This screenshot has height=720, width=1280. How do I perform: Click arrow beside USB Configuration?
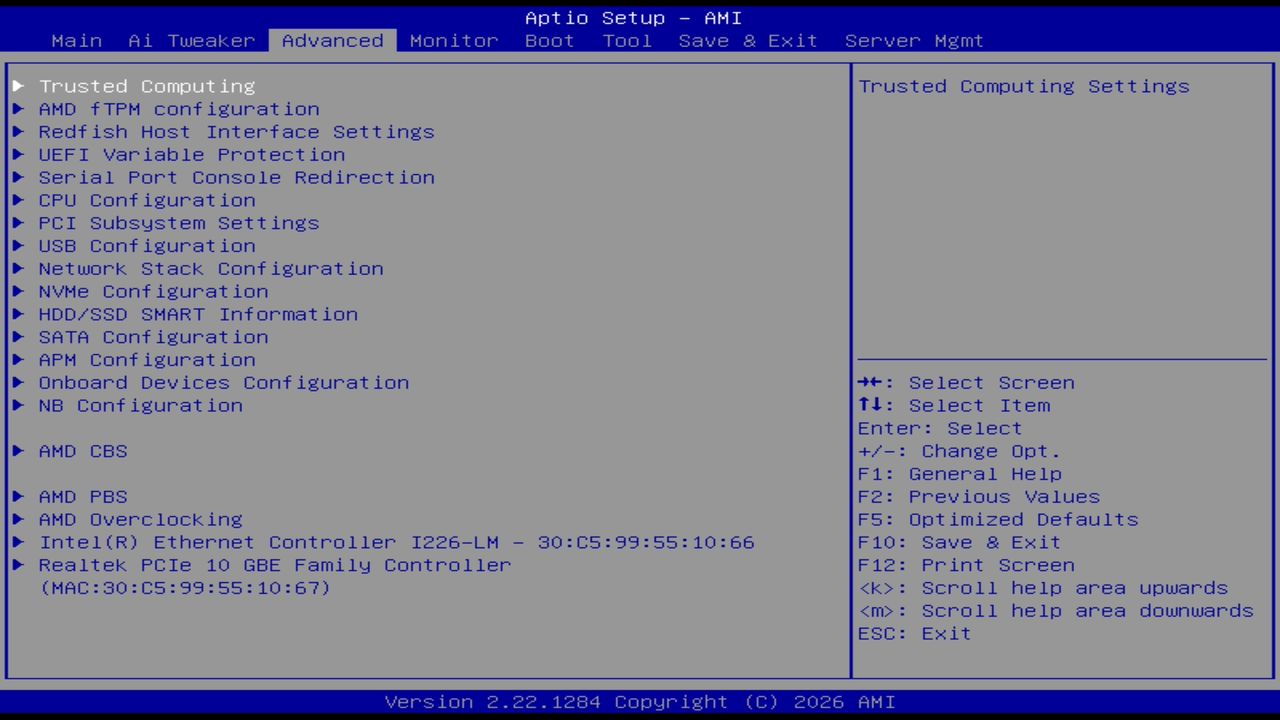click(x=18, y=246)
